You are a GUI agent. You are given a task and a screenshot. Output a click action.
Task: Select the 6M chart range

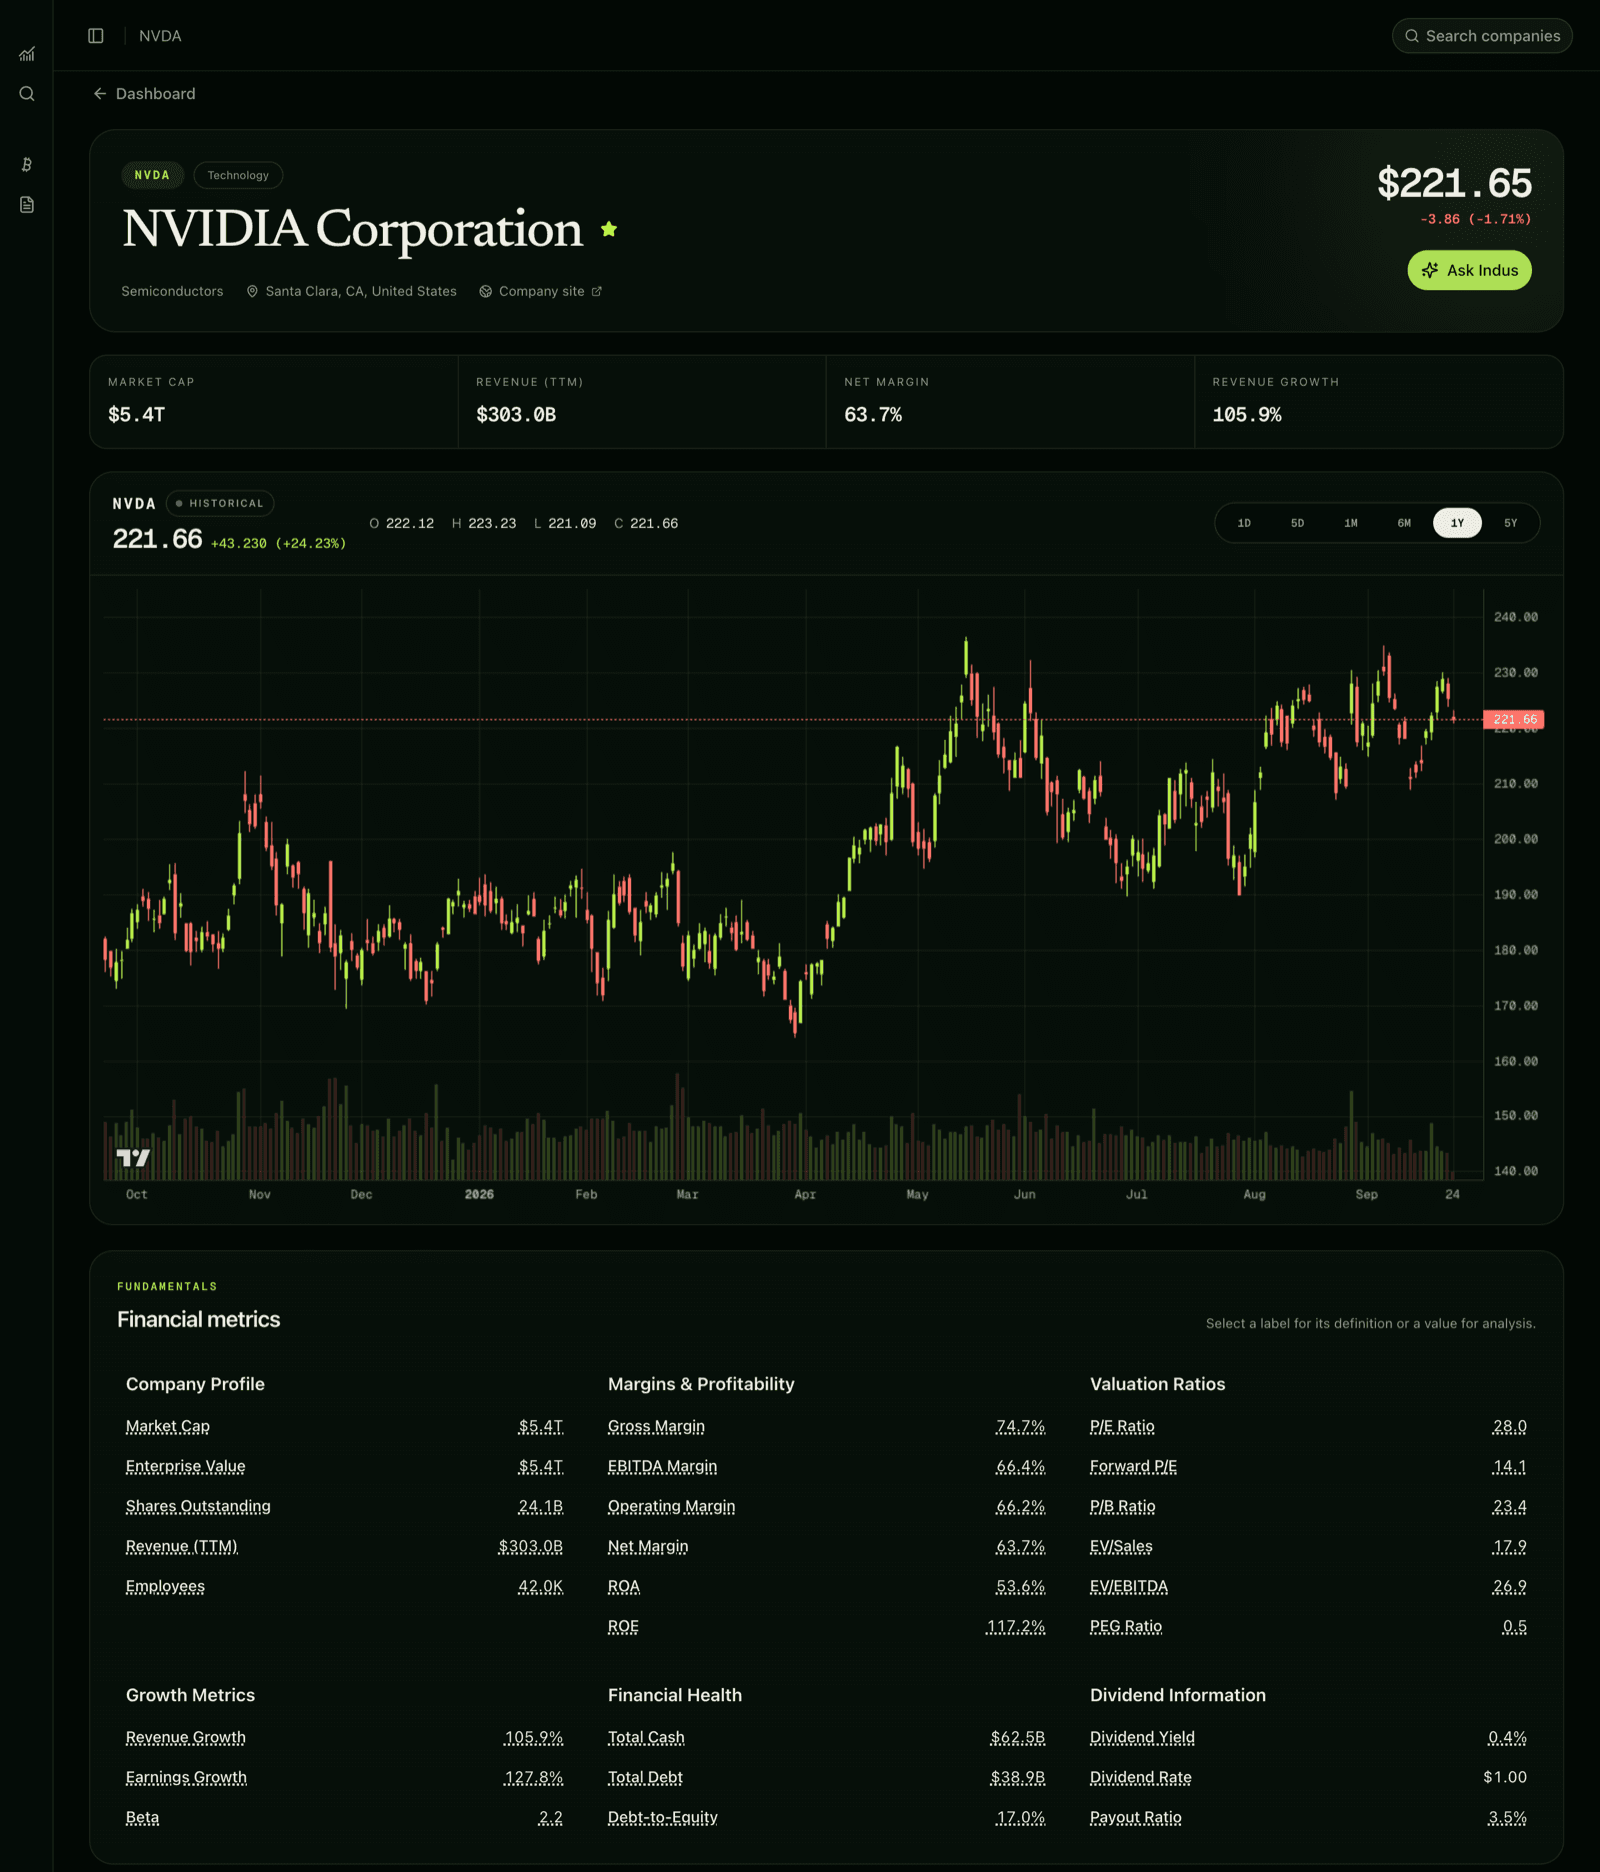pyautogui.click(x=1404, y=523)
